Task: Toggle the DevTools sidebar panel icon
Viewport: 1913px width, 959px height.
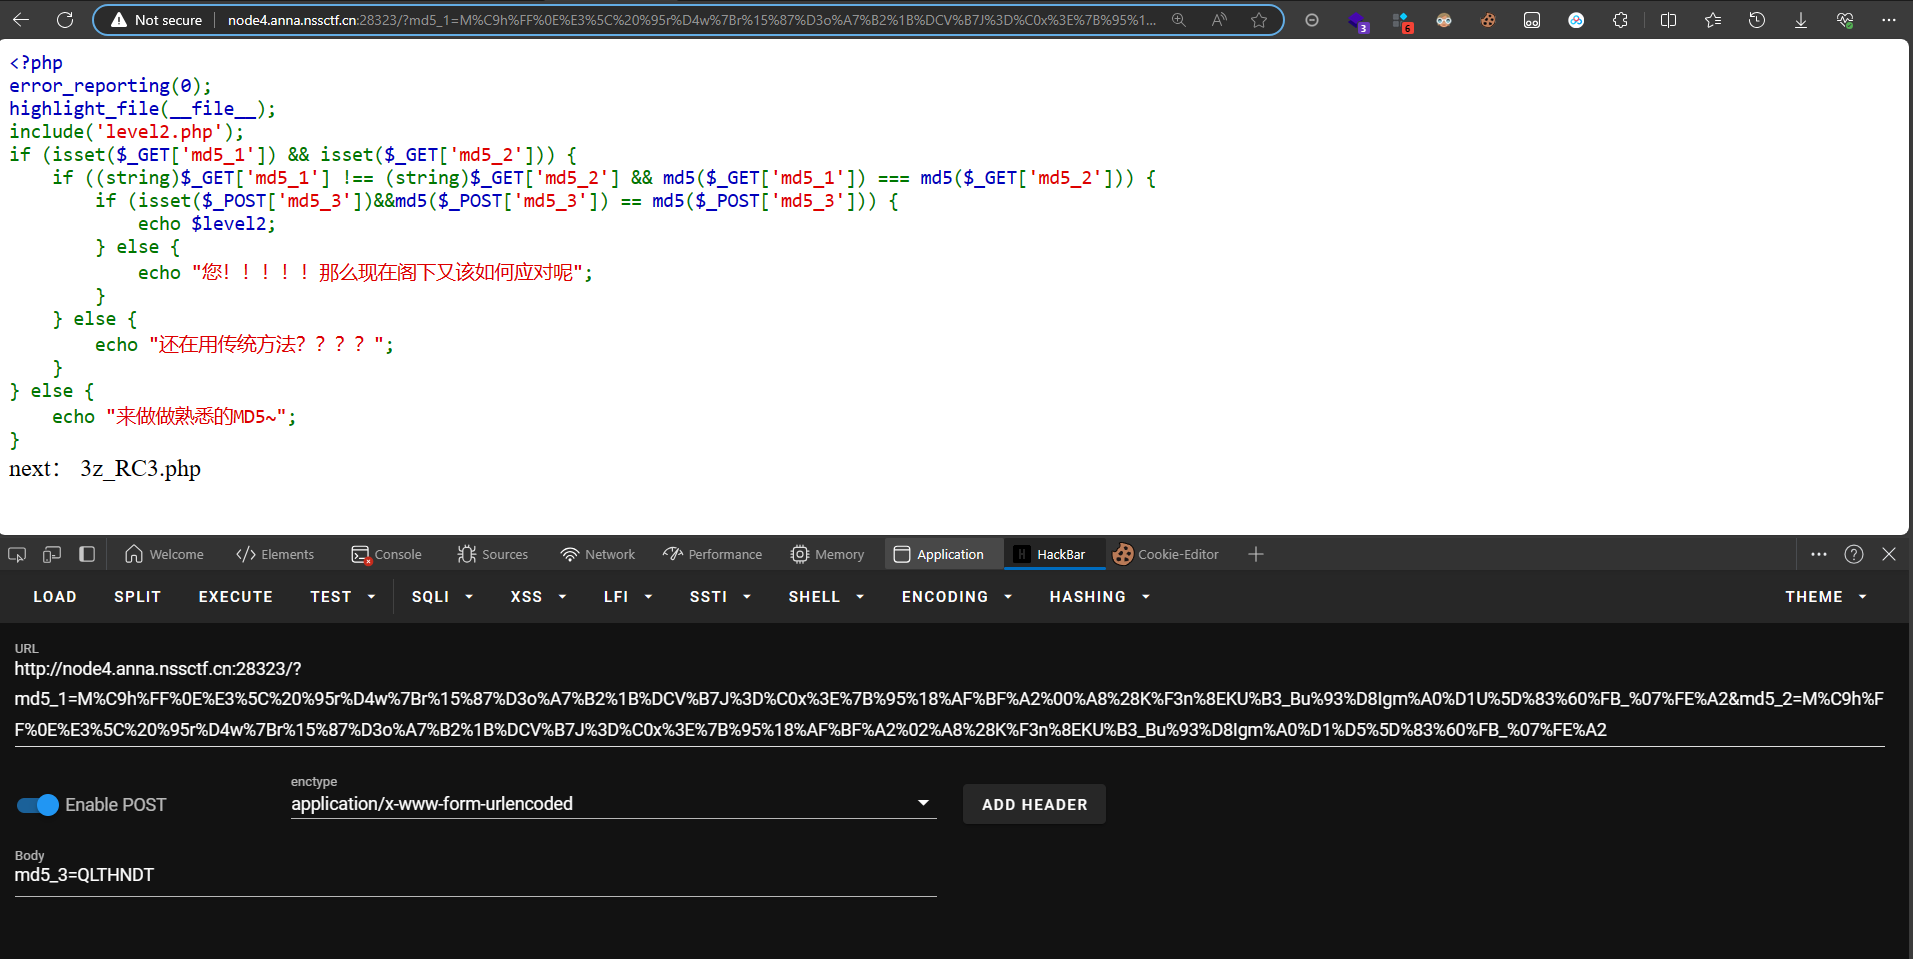Action: click(x=87, y=554)
